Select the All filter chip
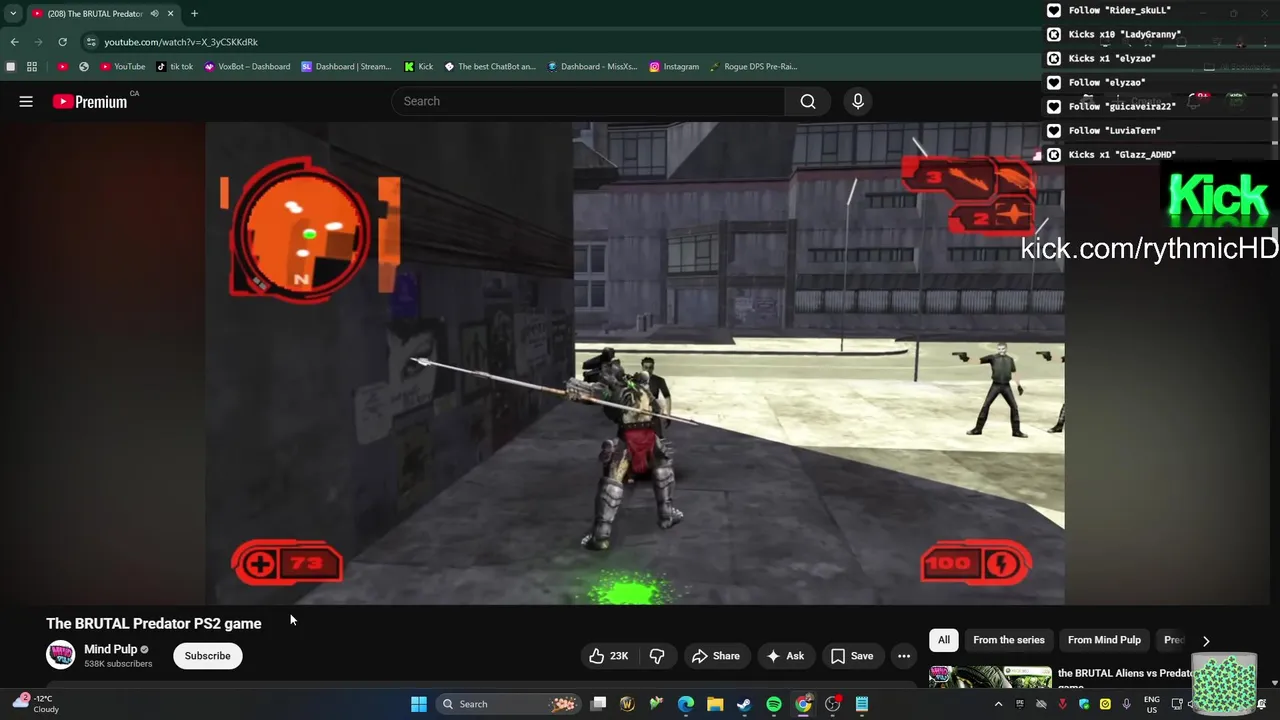The width and height of the screenshot is (1280, 720). [944, 640]
